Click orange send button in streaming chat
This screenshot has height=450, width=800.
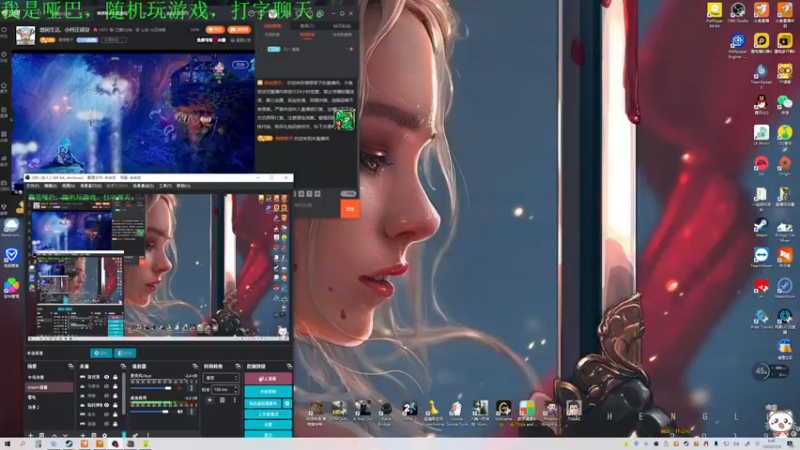point(350,209)
